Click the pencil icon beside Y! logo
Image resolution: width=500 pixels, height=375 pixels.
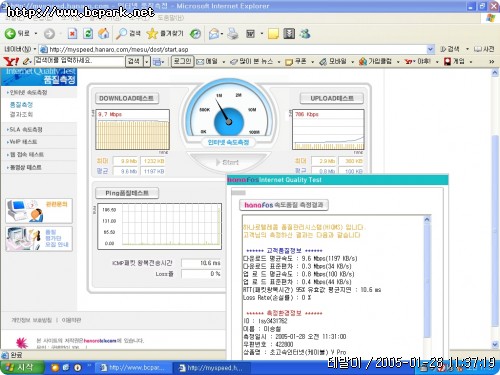pyautogui.click(x=27, y=62)
